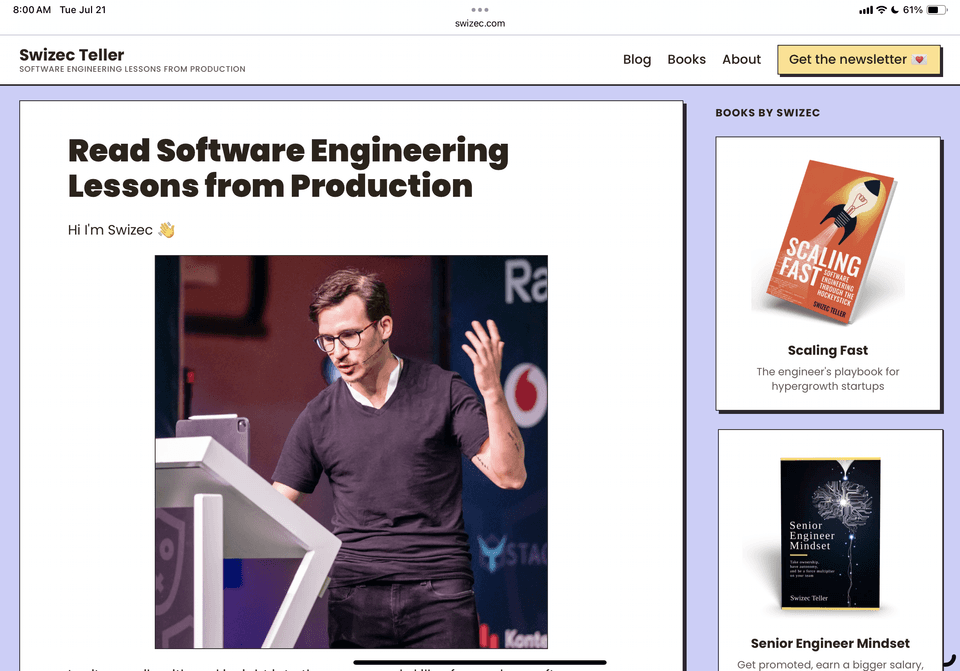Click the waving hand emoji
Screen dimensions: 960x671
click(x=167, y=230)
